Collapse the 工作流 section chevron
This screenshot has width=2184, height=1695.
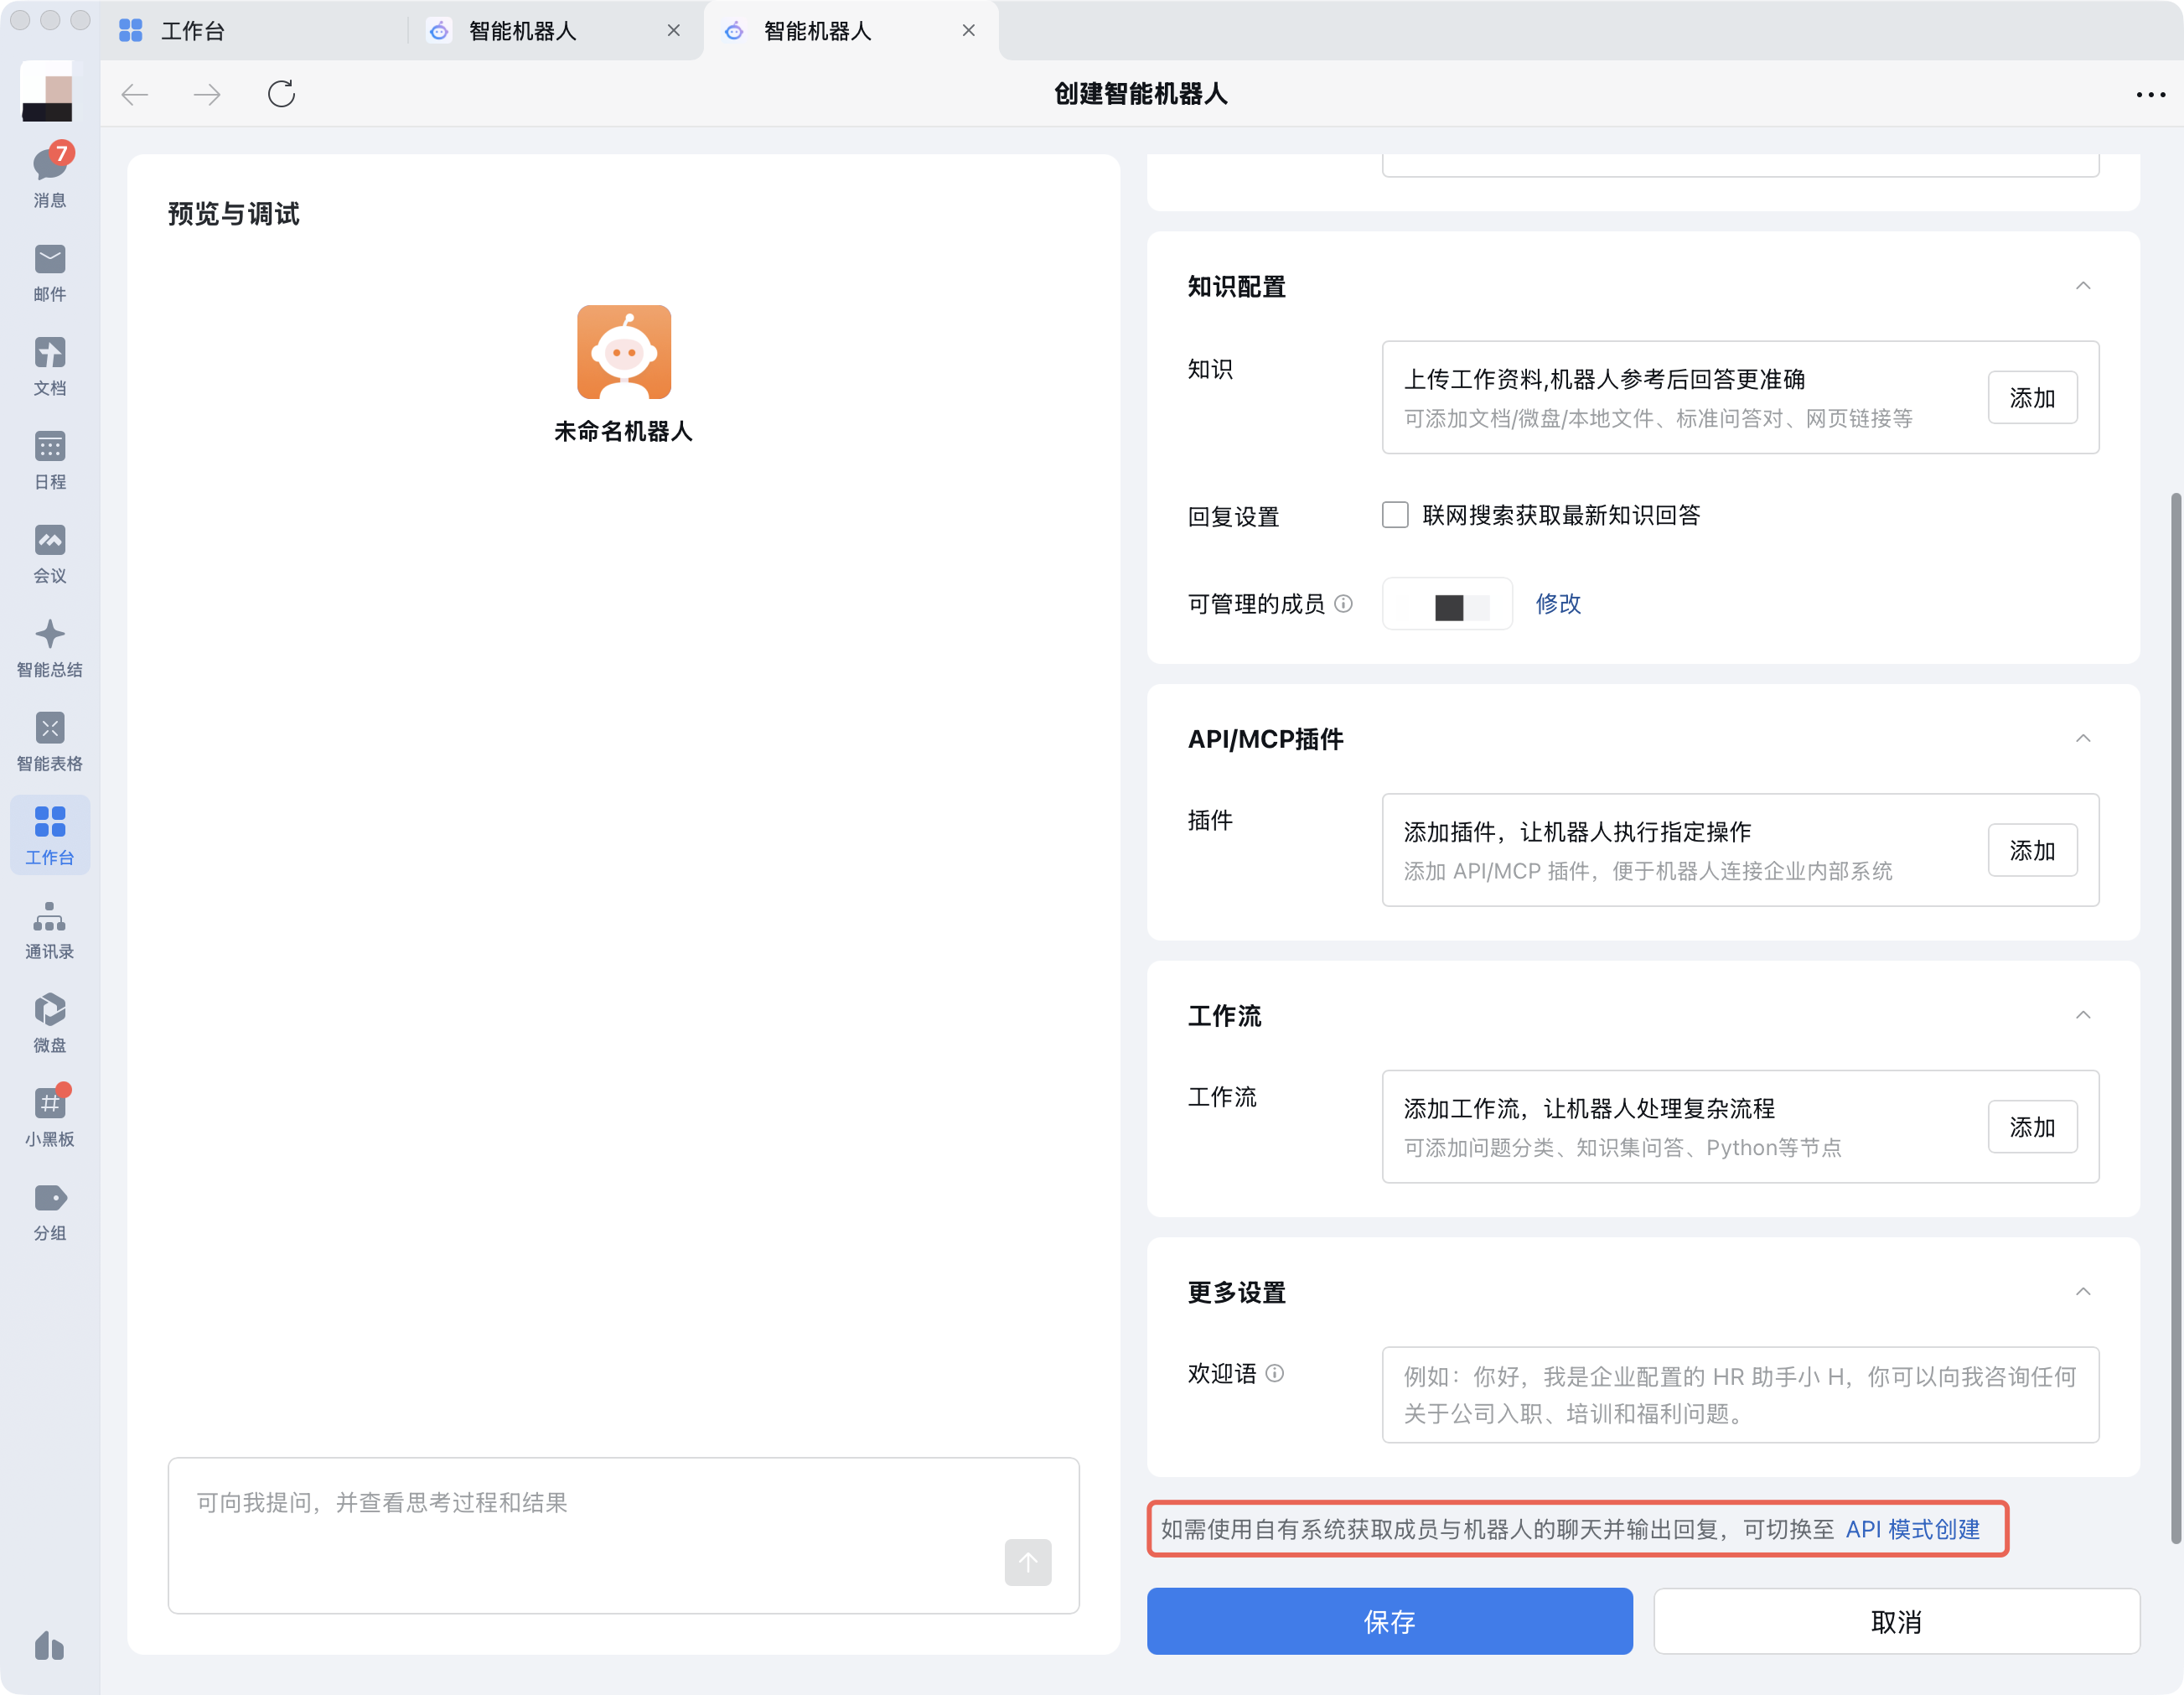(x=2082, y=1016)
